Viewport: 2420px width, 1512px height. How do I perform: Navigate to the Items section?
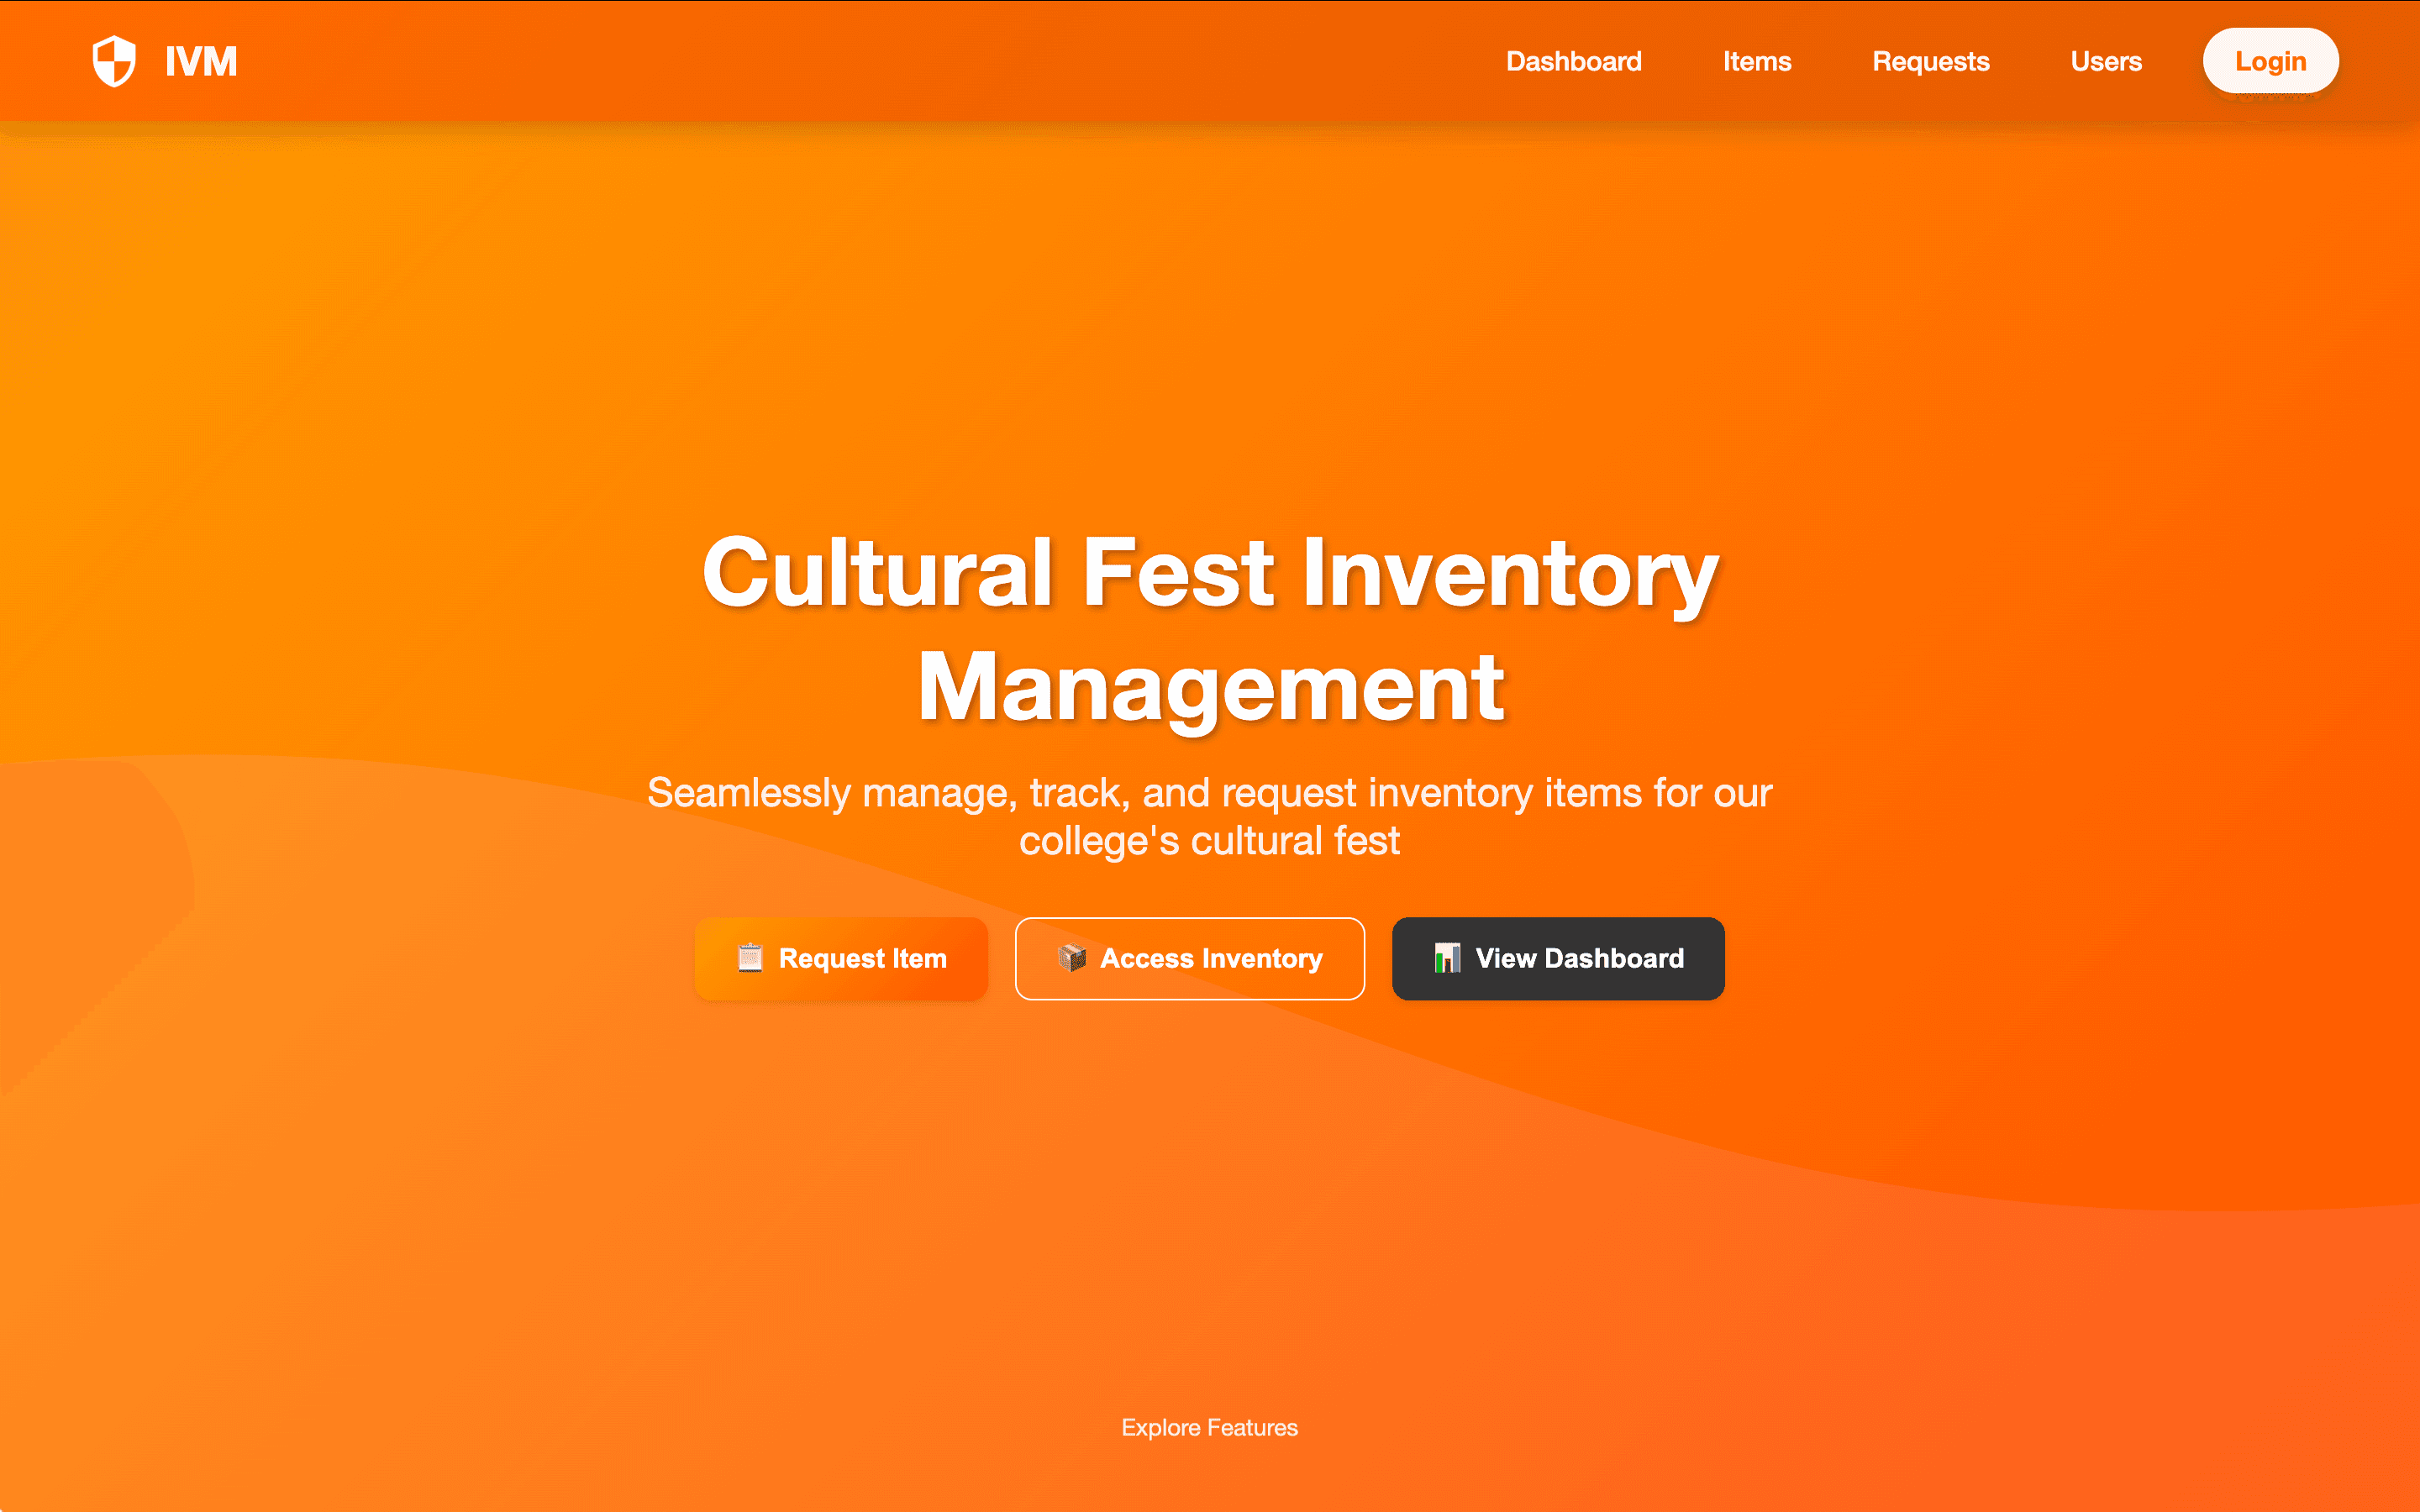(x=1757, y=61)
